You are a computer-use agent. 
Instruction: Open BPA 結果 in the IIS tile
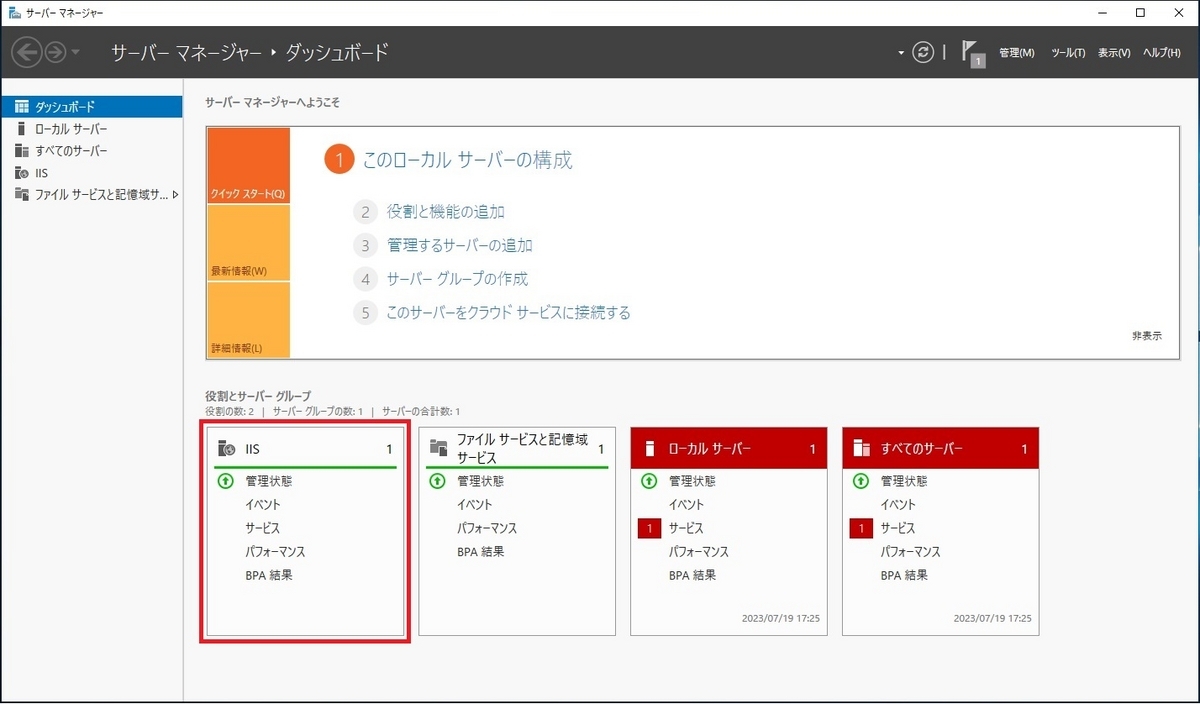[269, 576]
